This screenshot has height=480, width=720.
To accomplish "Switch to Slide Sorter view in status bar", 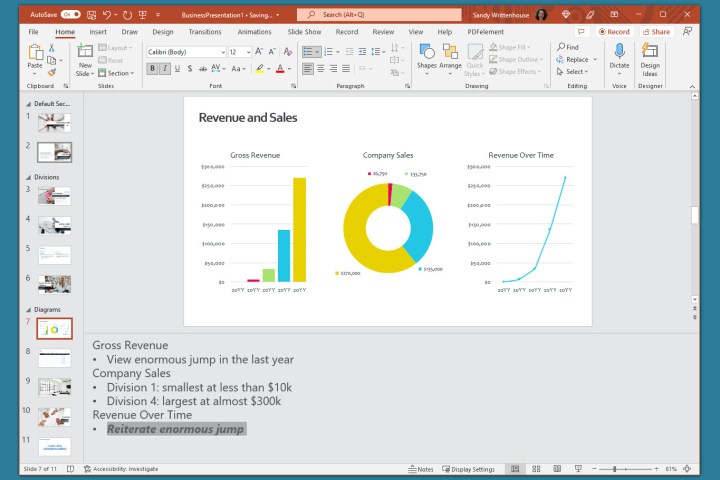I will 535,469.
